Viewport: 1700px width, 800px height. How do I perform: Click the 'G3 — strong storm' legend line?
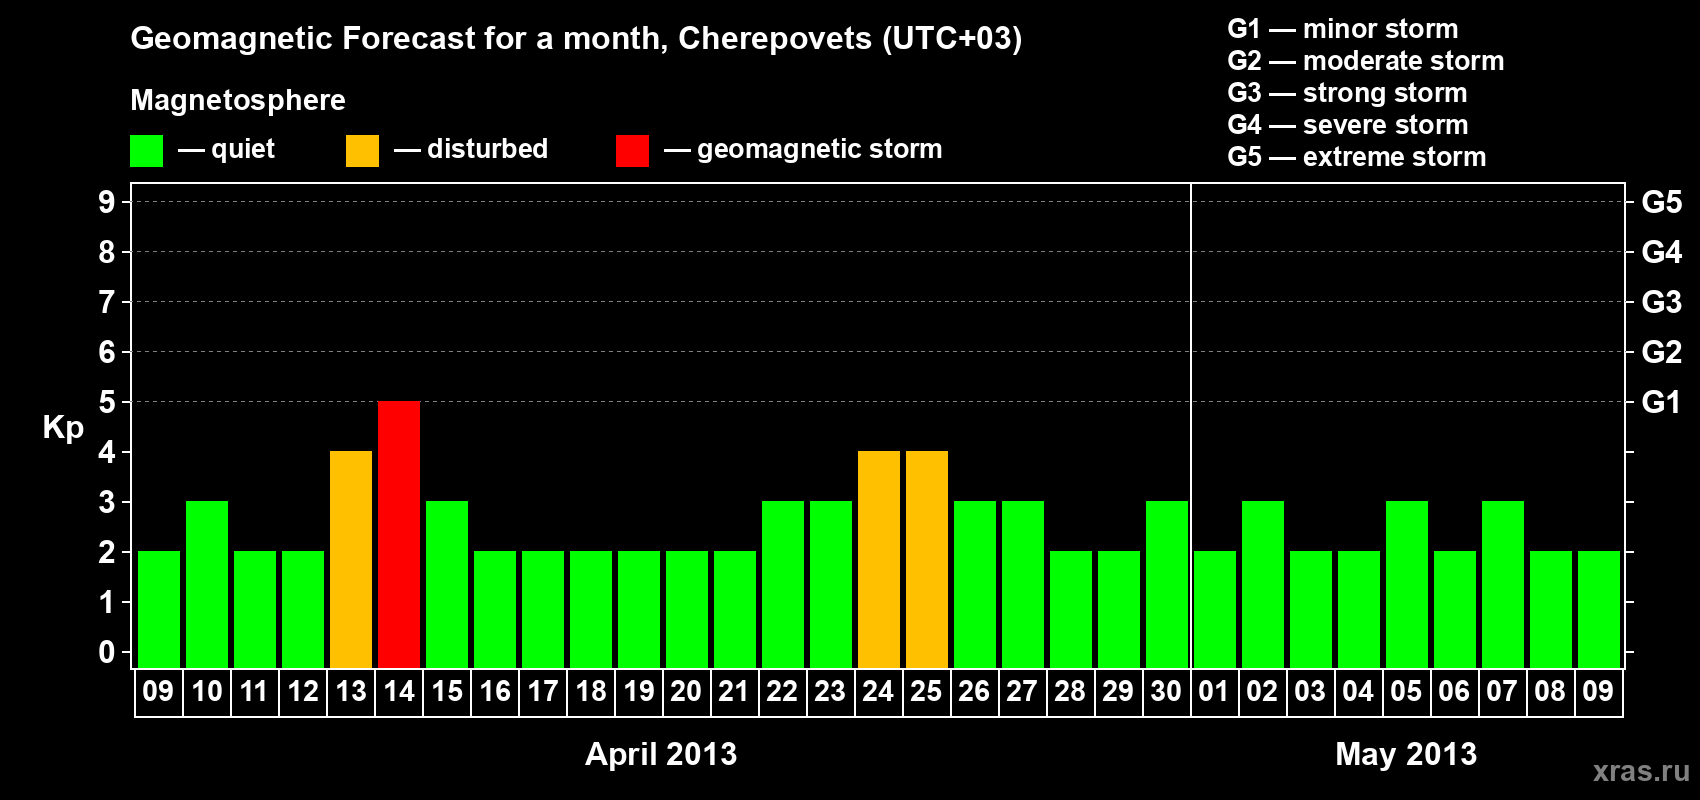(x=1347, y=93)
